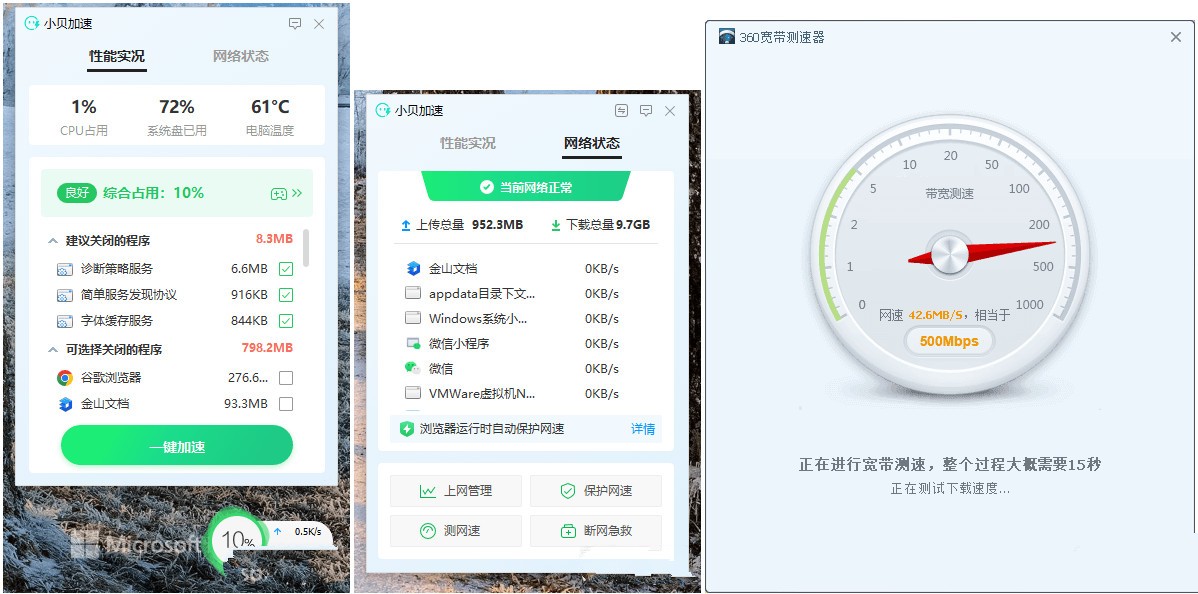This screenshot has height=594, width=1198.
Task: Click the 断网急救 button
Action: coord(596,531)
